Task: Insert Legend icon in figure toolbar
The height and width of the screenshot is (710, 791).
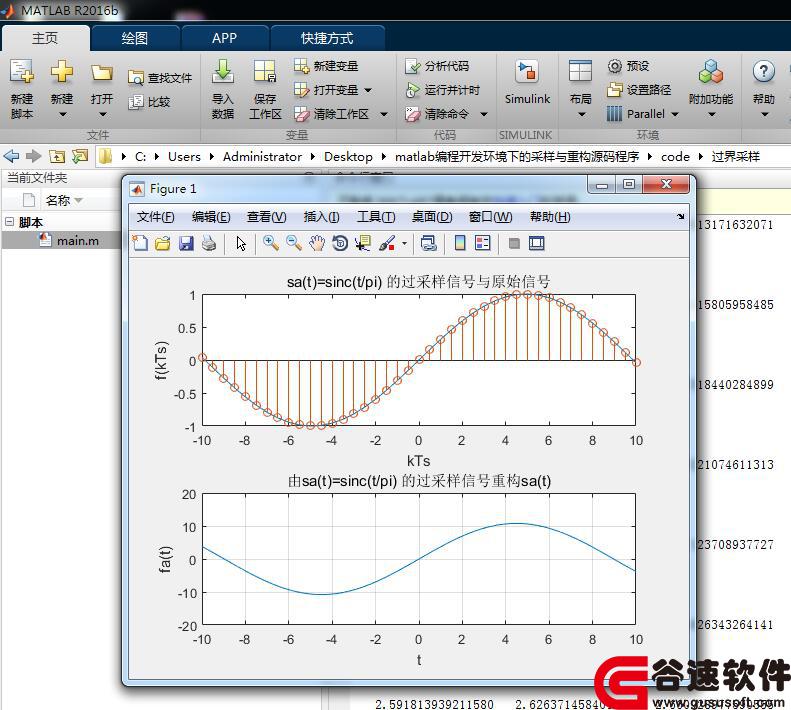Action: coord(482,243)
